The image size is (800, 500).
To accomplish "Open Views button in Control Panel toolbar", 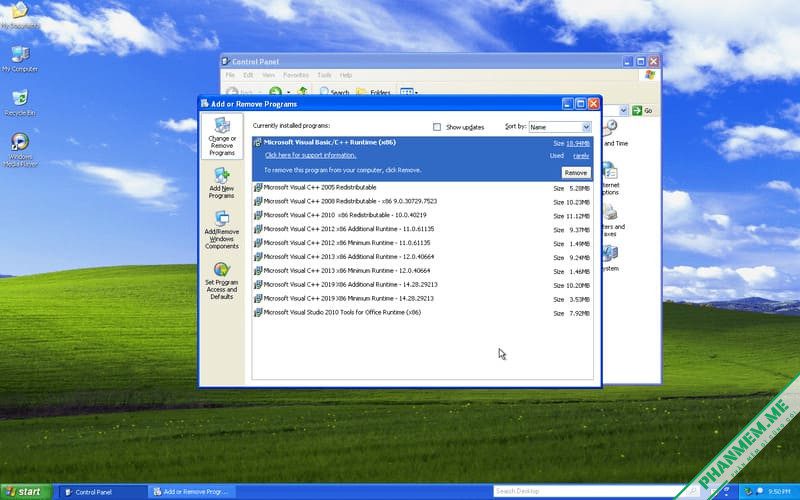I will tap(409, 92).
